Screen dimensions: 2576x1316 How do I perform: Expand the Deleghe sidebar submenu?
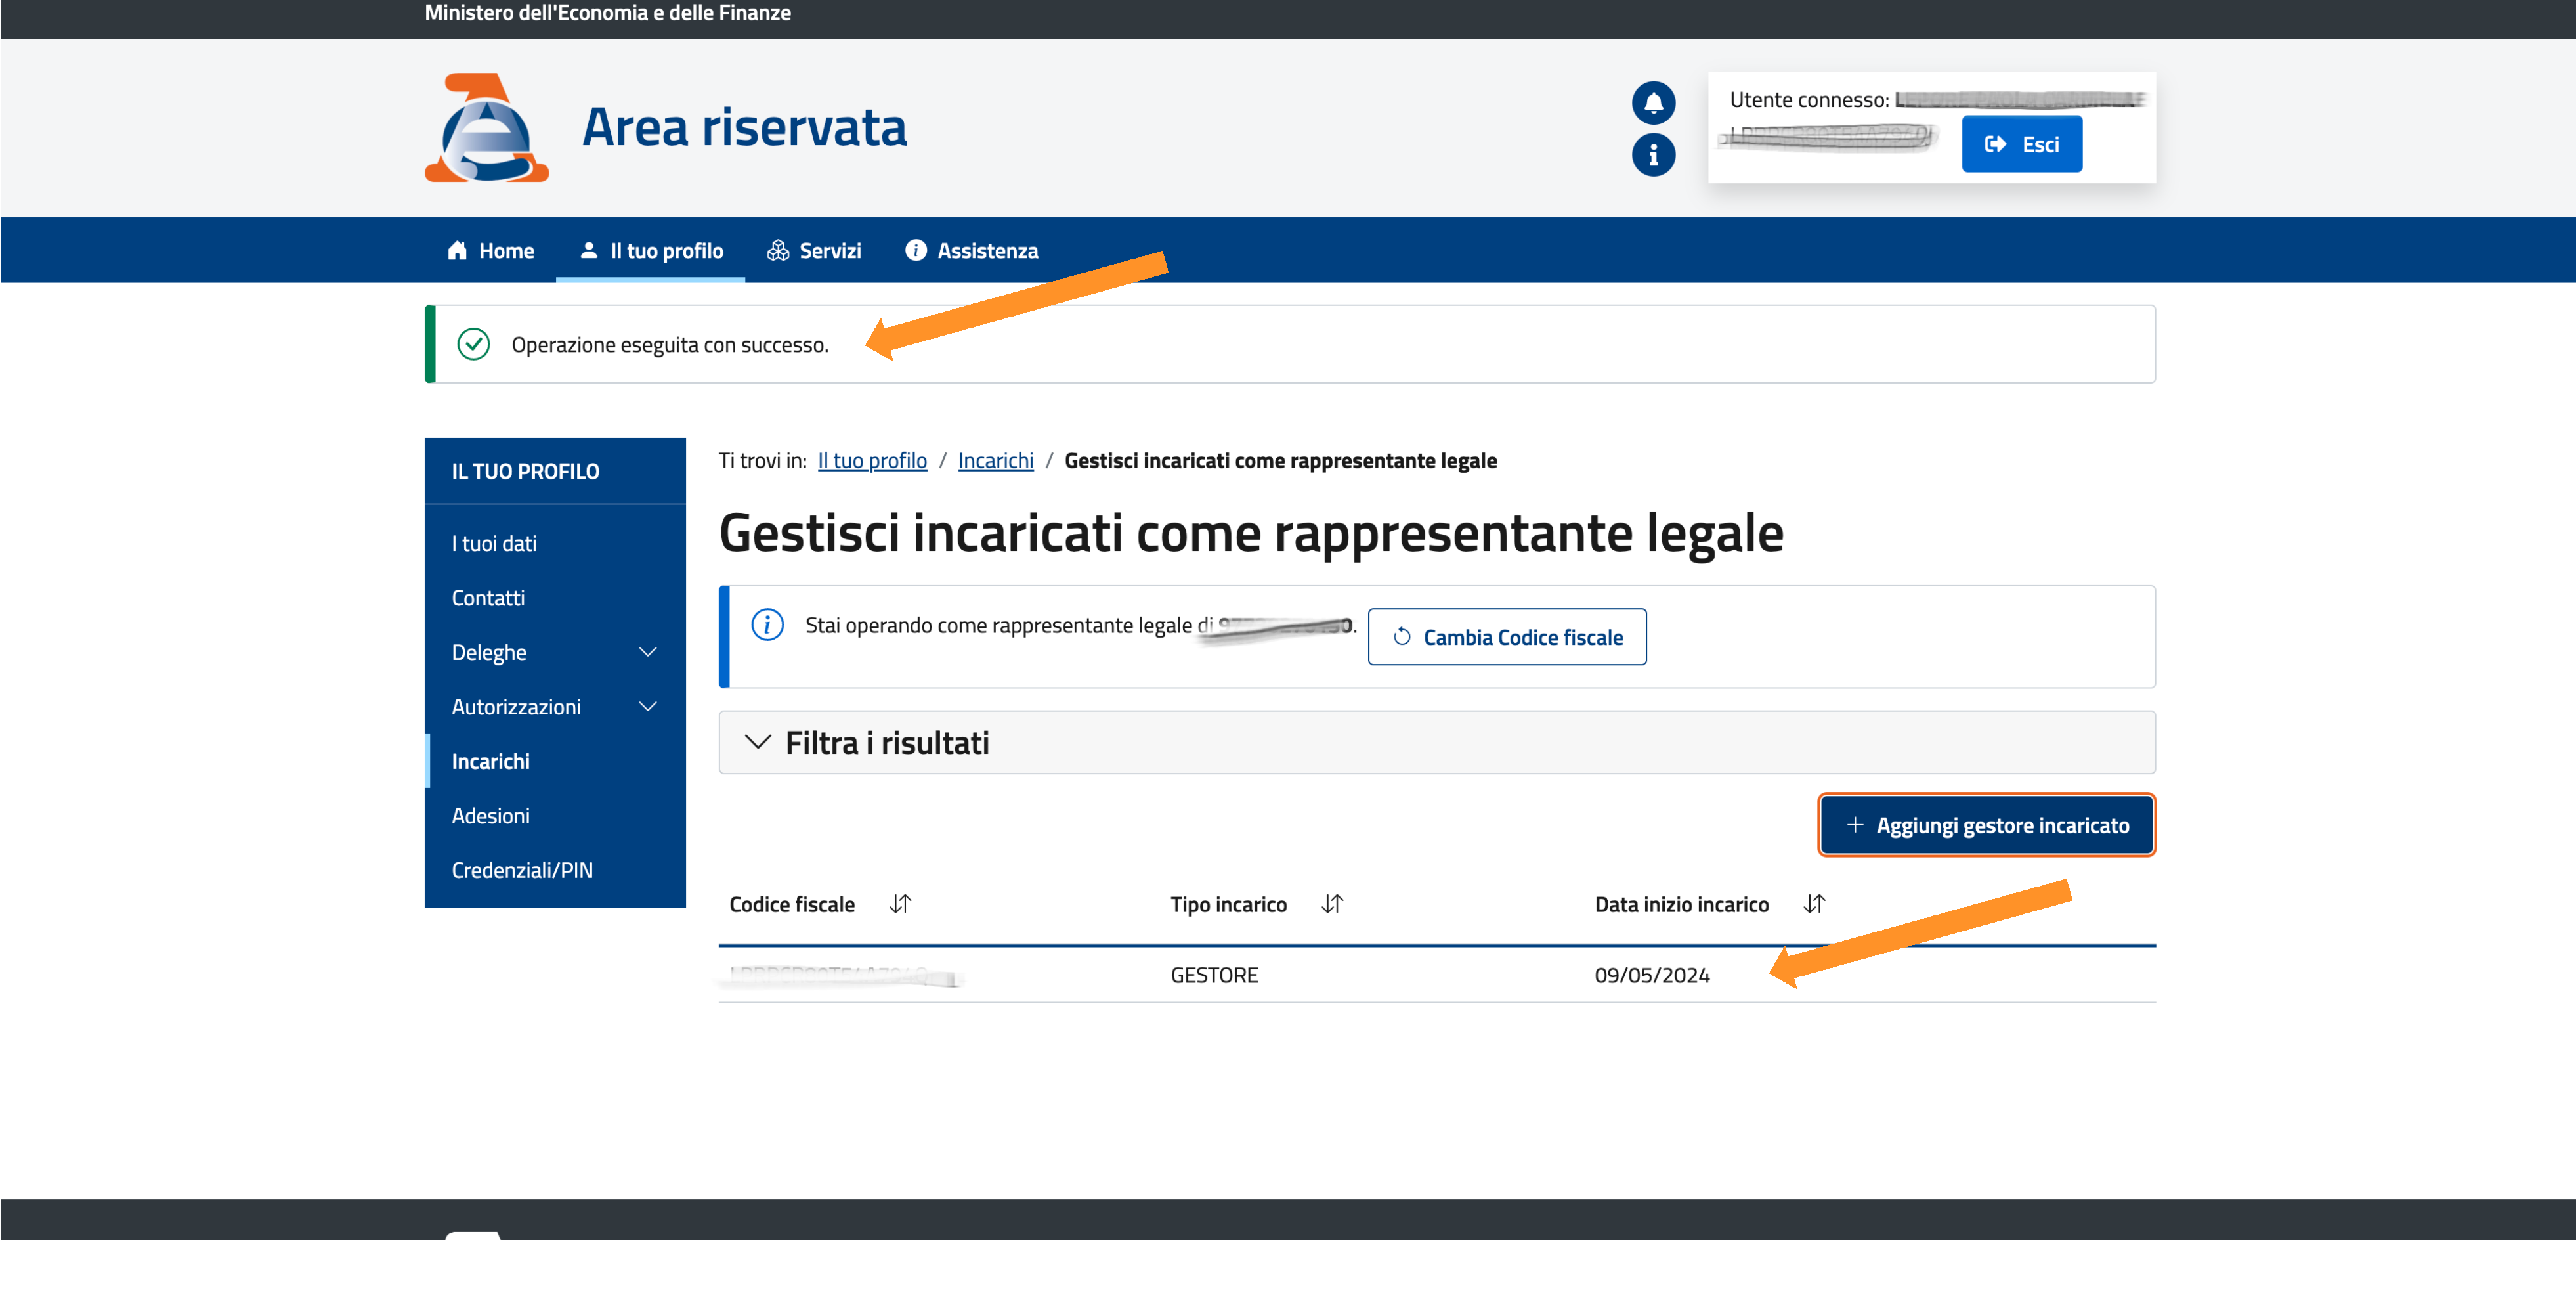[x=647, y=652]
